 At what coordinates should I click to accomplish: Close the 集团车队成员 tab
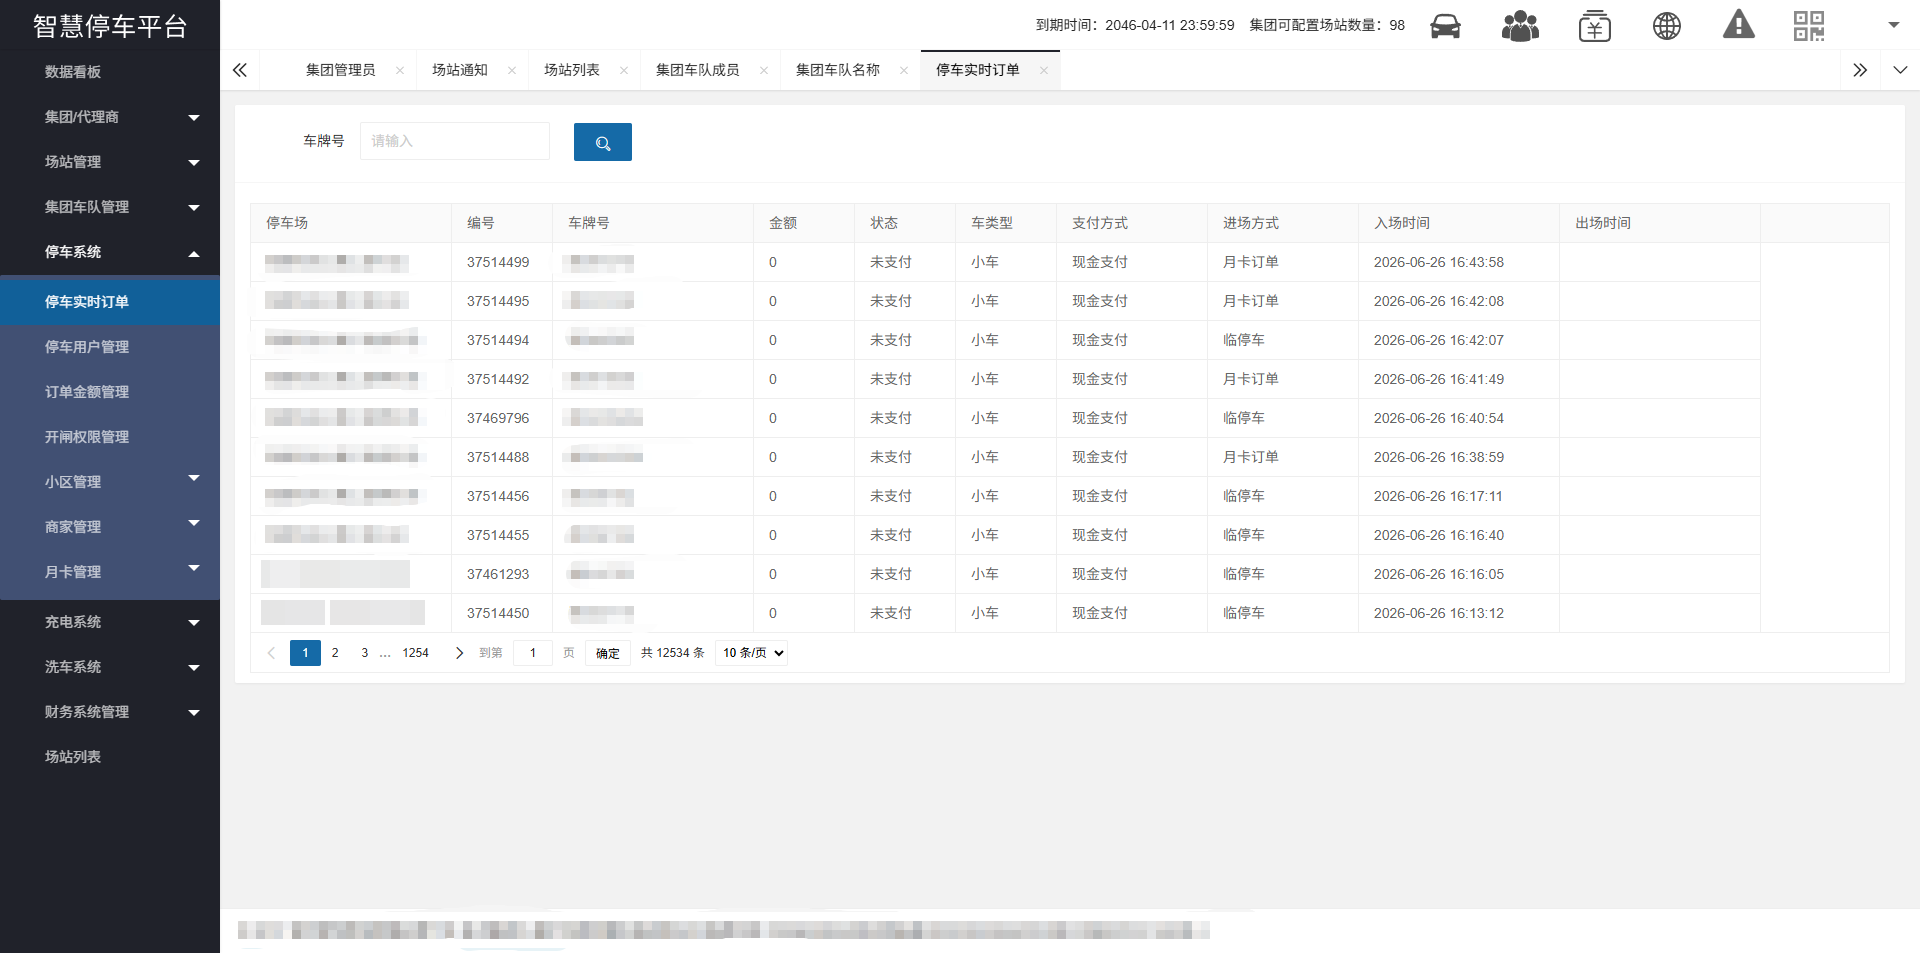(764, 70)
